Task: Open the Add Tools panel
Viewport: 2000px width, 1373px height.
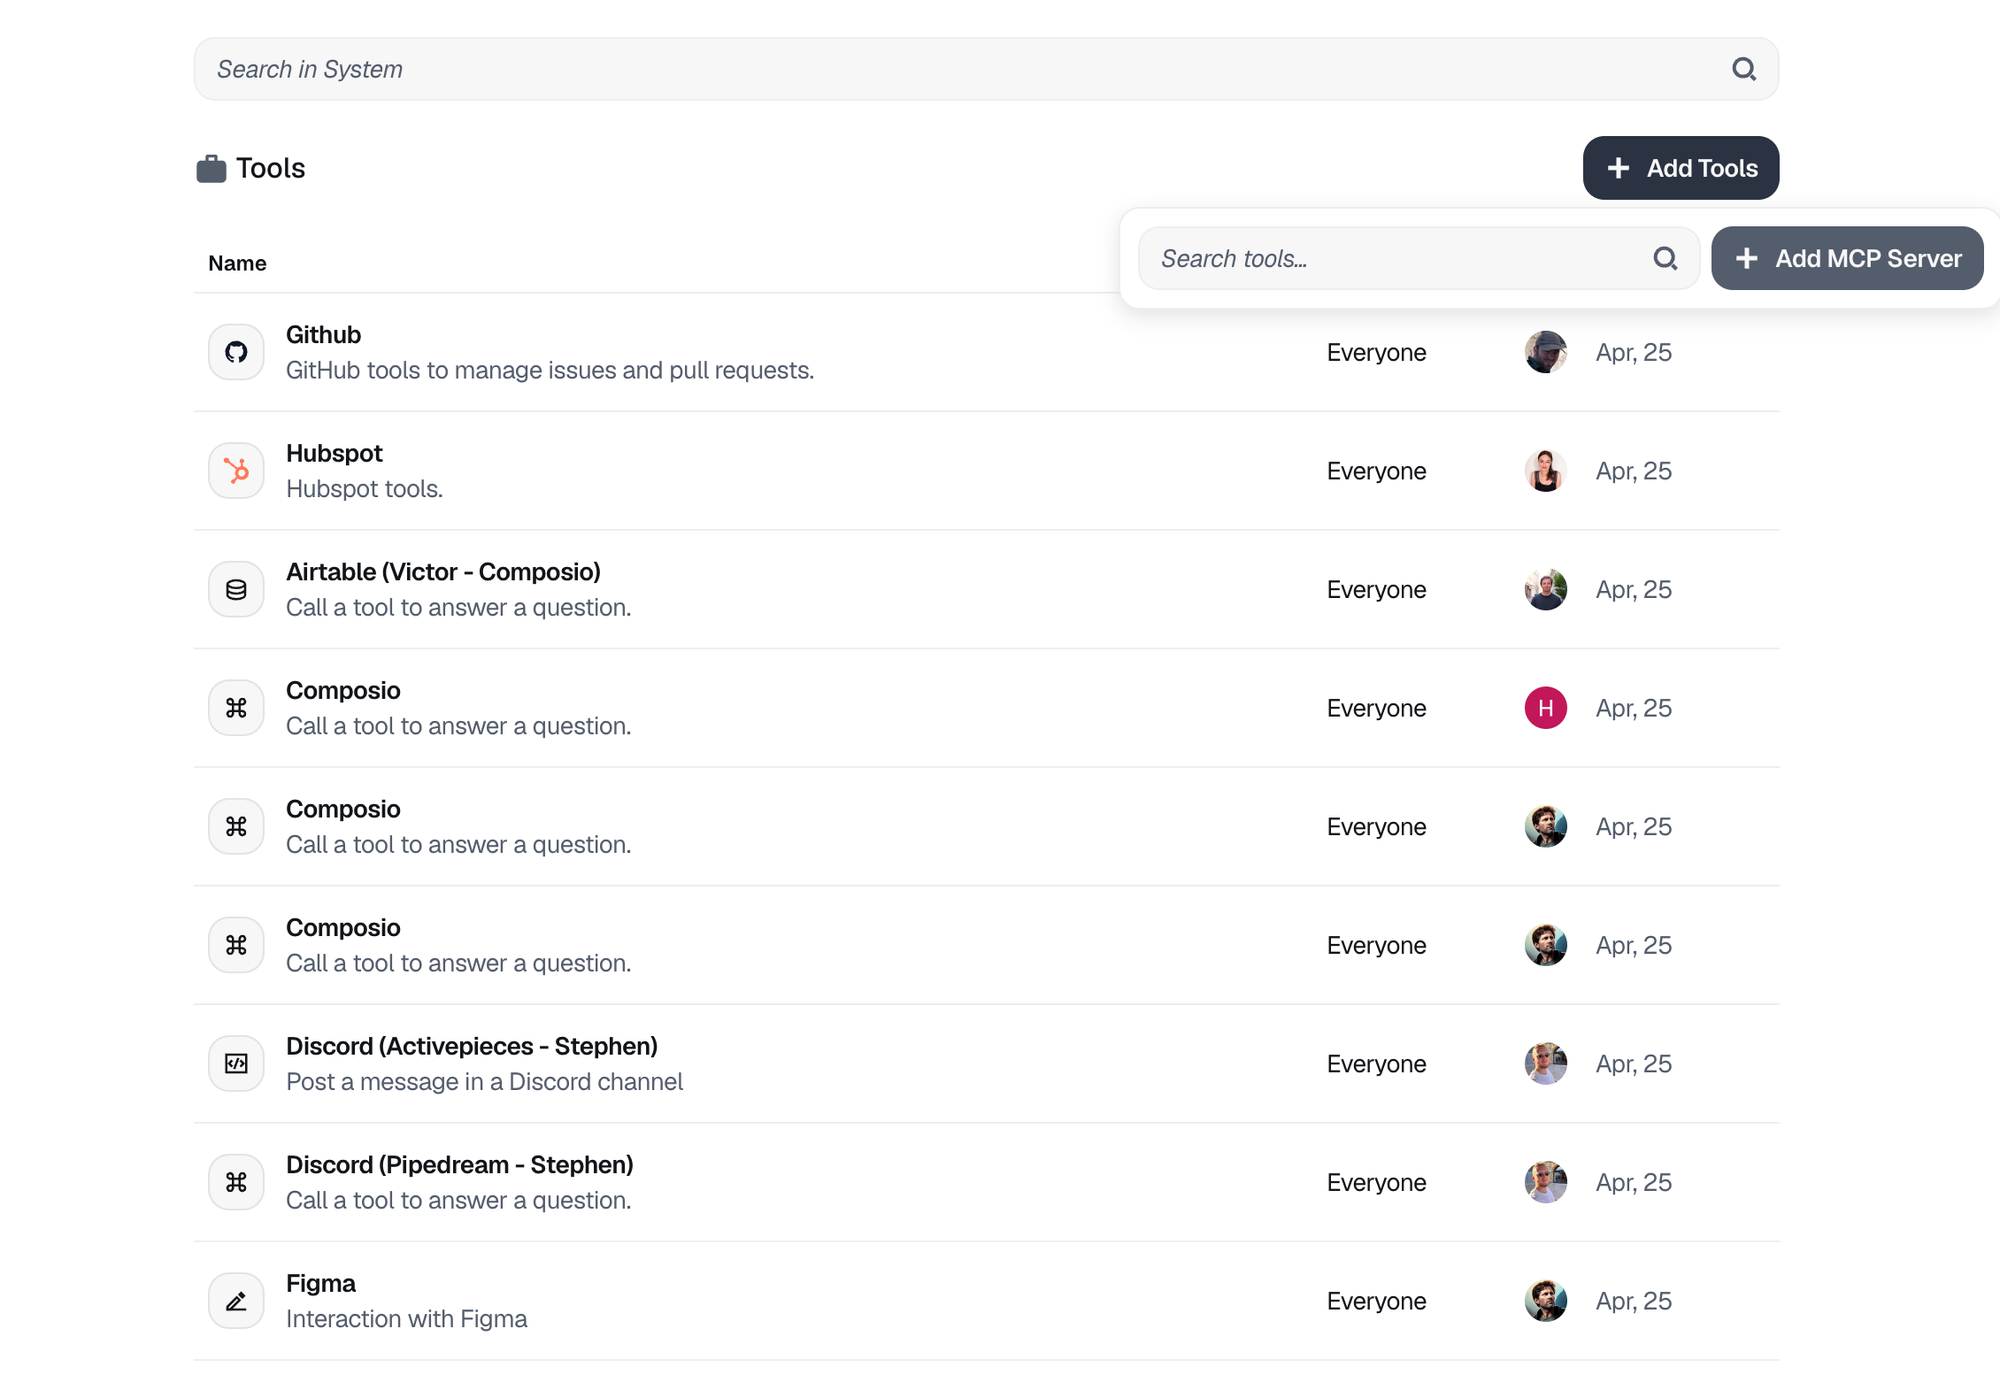Action: [x=1680, y=167]
